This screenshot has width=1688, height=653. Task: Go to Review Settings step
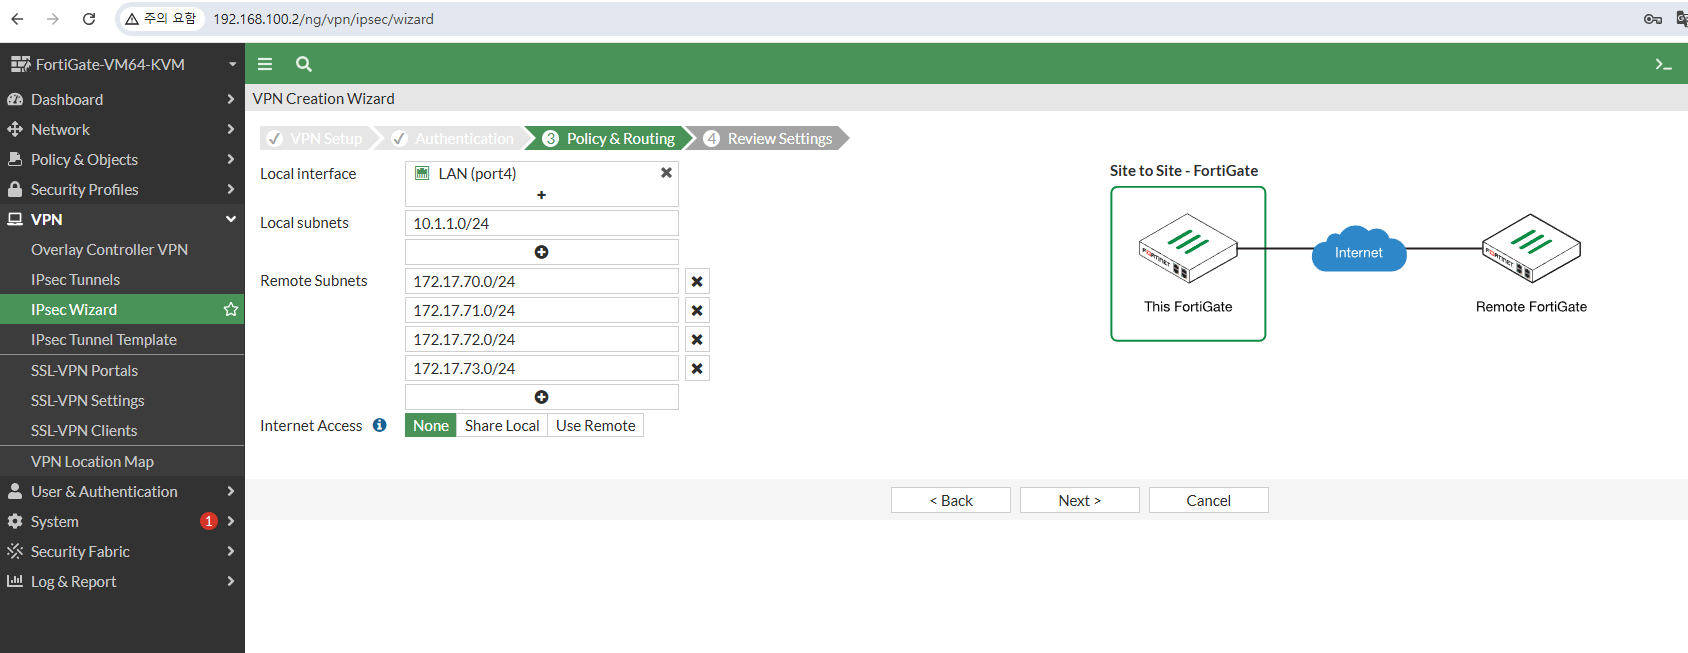770,138
